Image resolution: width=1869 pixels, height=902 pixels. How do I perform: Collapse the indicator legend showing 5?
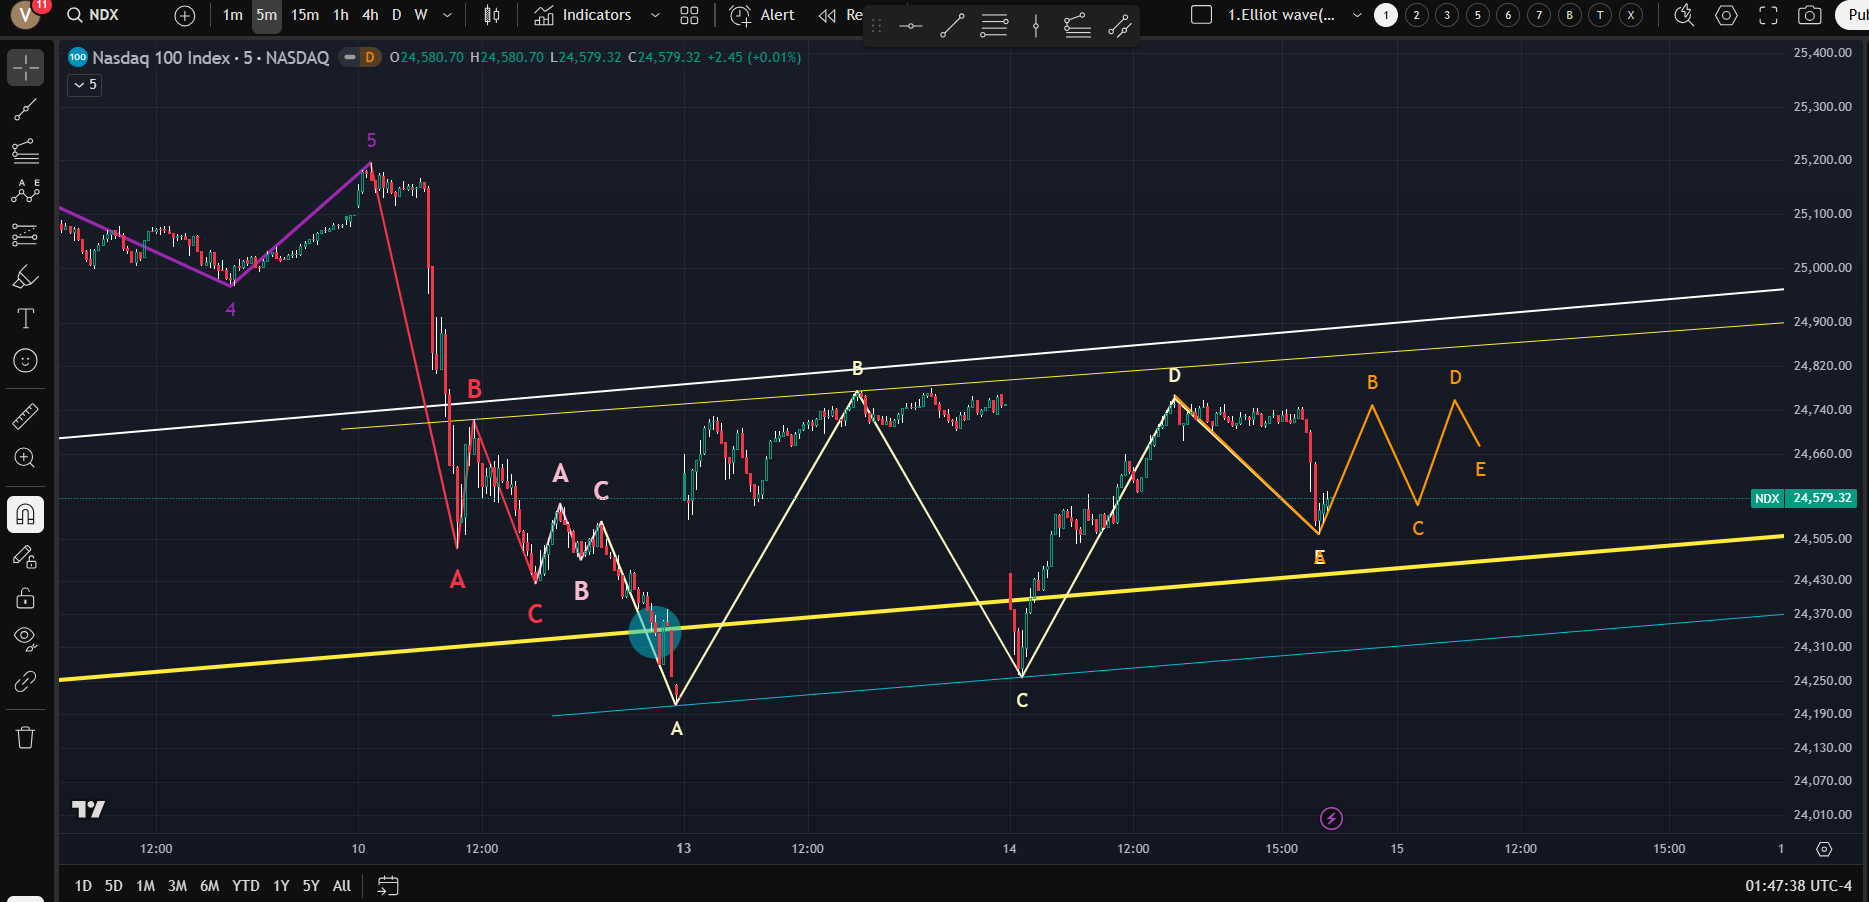[x=85, y=85]
